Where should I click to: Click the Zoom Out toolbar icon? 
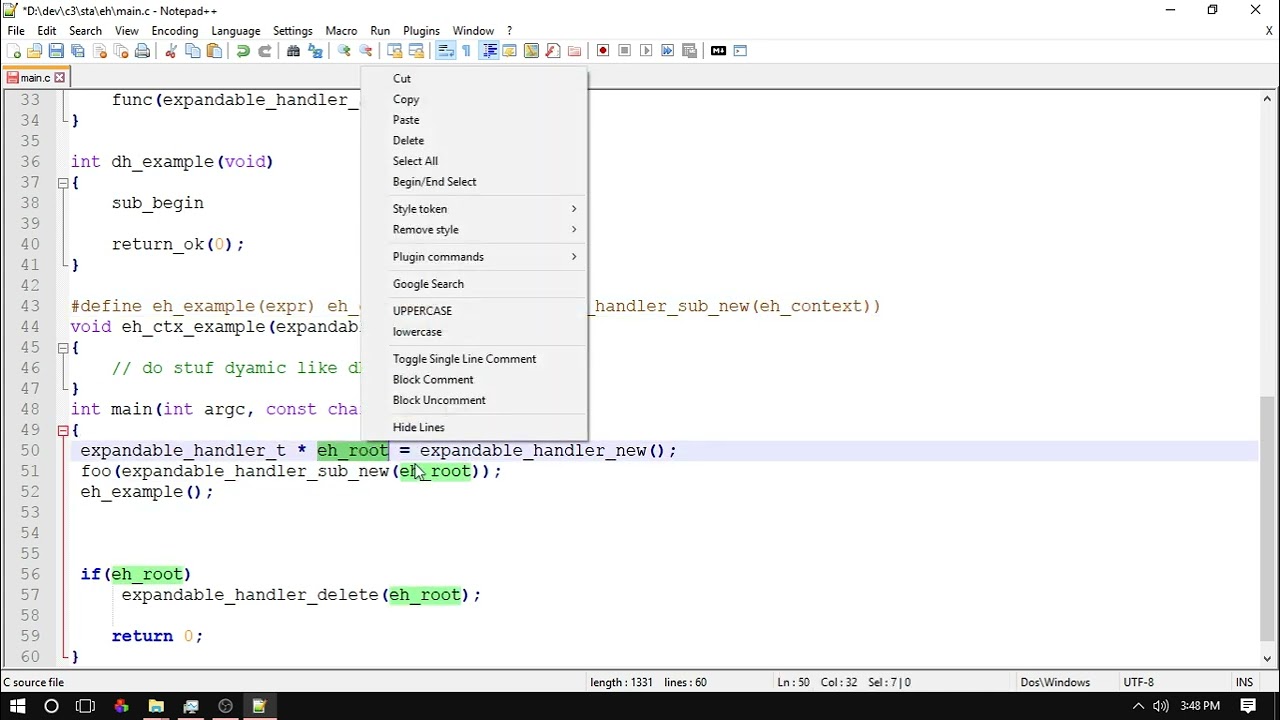pos(366,51)
